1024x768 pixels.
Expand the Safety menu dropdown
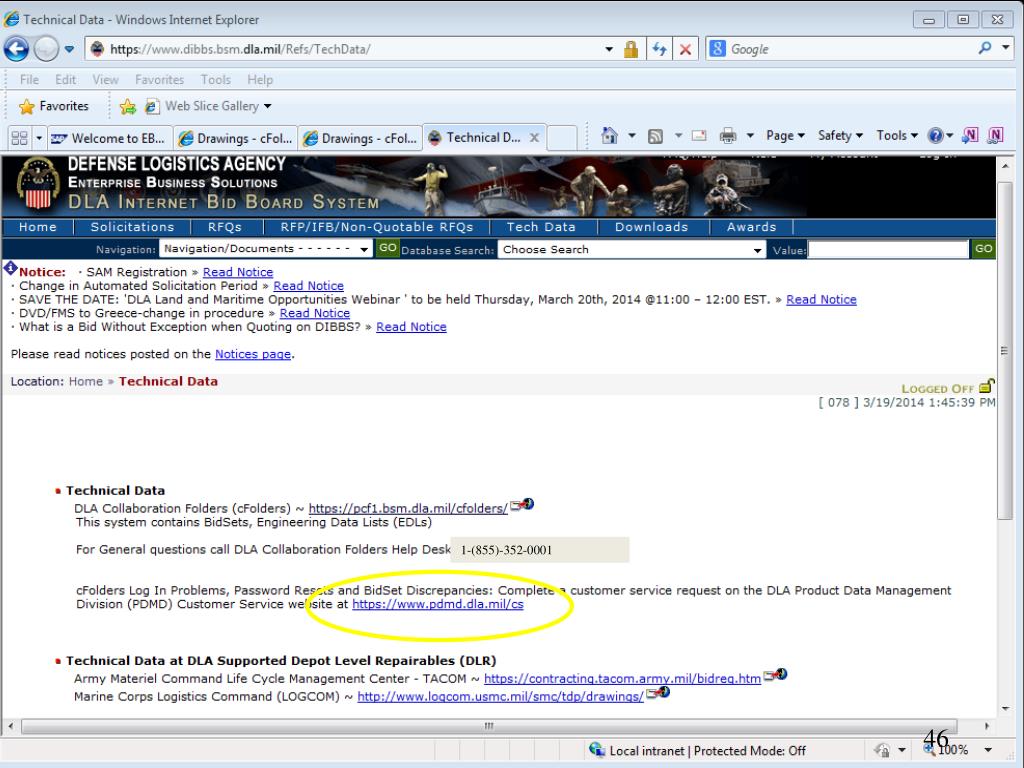click(x=840, y=136)
